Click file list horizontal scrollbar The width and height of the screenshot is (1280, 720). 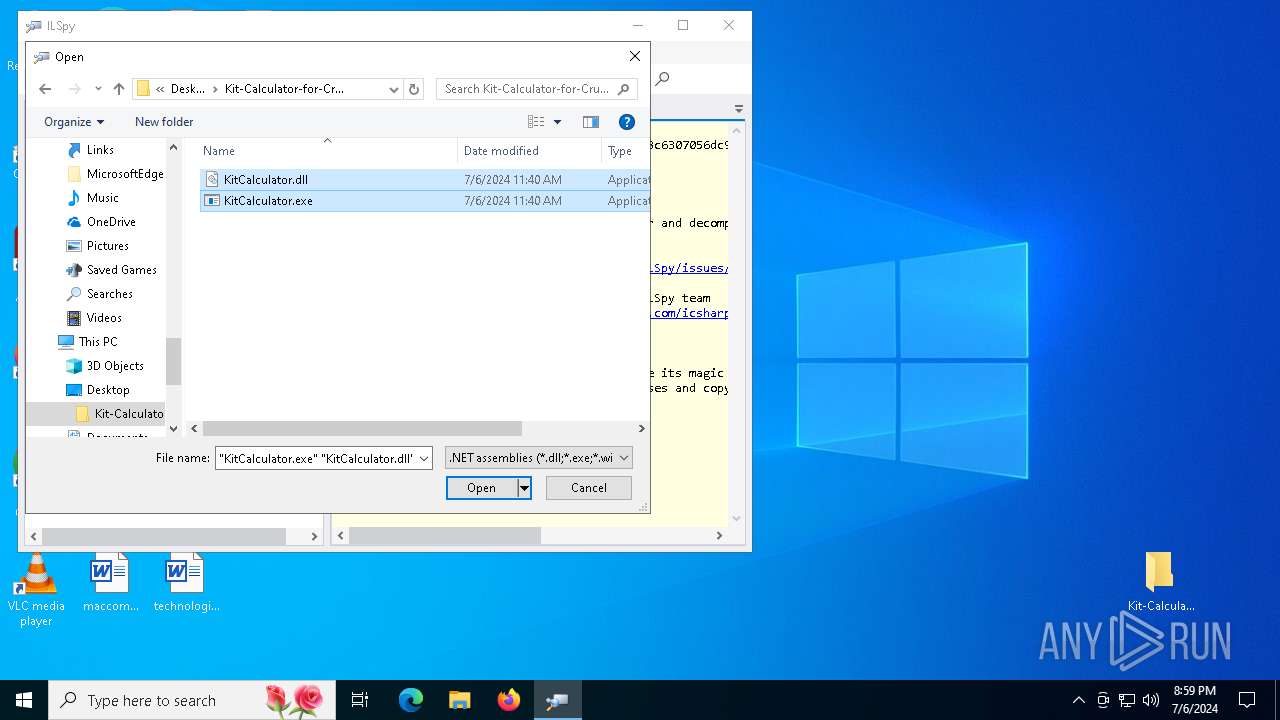(x=362, y=429)
